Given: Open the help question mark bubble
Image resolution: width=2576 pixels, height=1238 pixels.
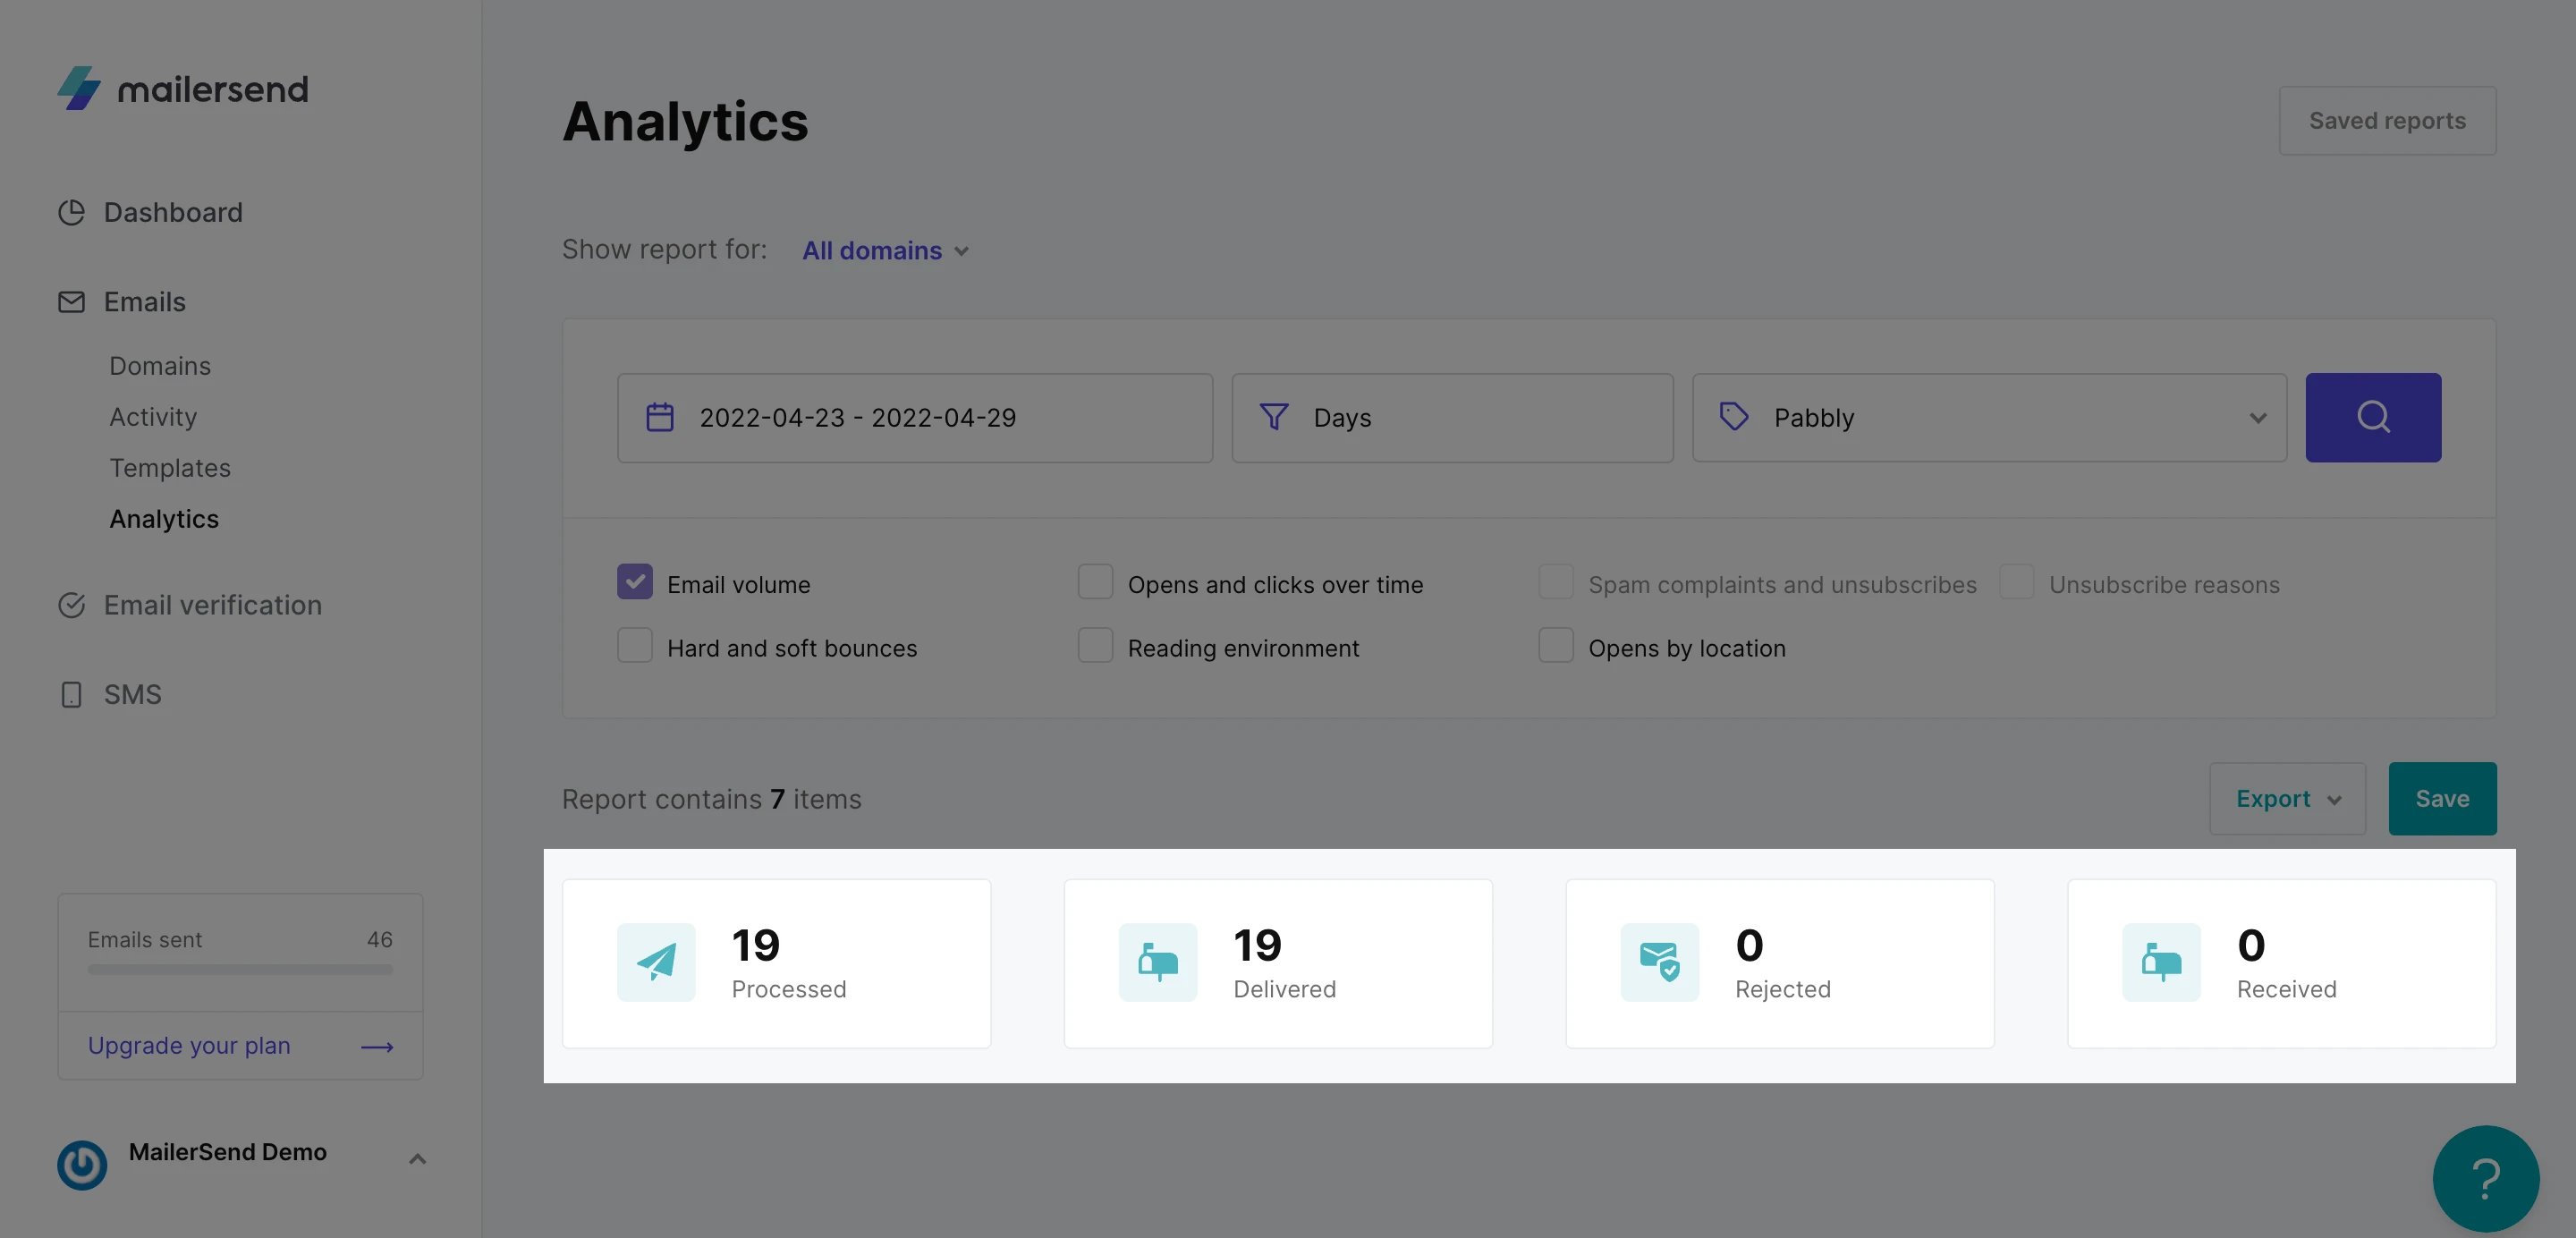Looking at the screenshot, I should [2484, 1178].
